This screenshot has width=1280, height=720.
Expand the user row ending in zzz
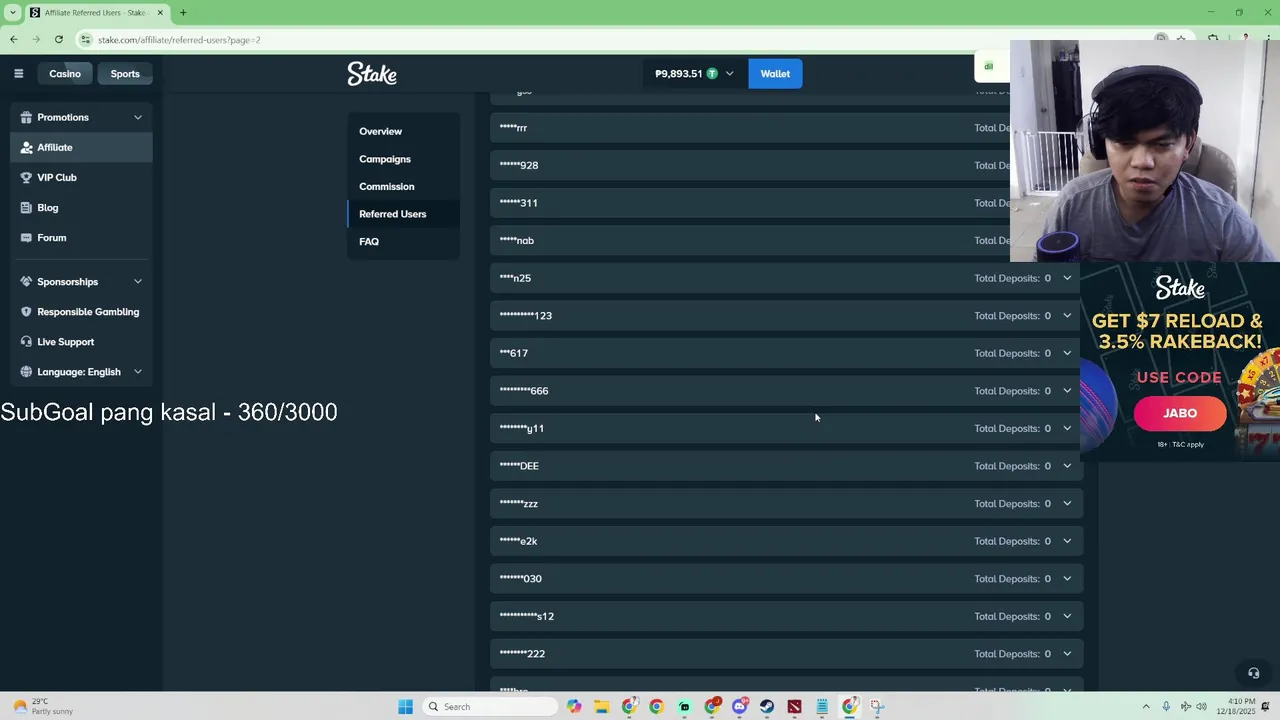tap(1067, 503)
